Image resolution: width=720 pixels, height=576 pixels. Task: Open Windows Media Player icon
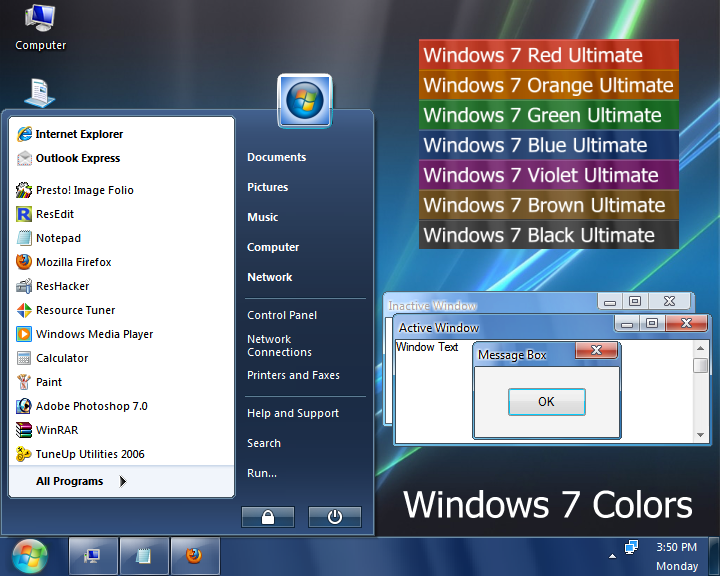click(24, 334)
